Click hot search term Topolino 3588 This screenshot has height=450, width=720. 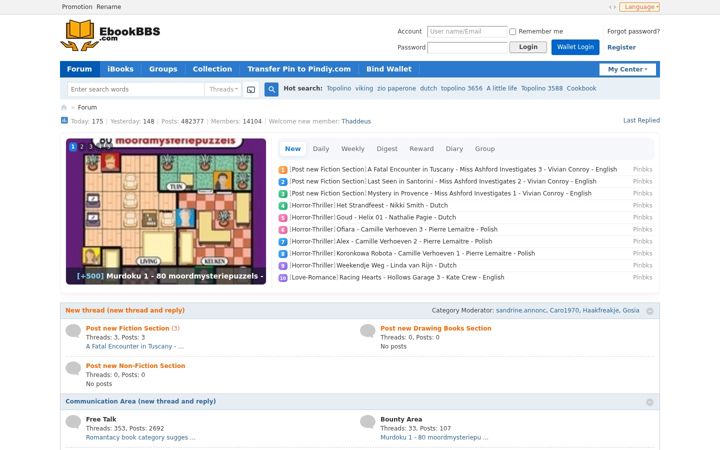pyautogui.click(x=541, y=88)
